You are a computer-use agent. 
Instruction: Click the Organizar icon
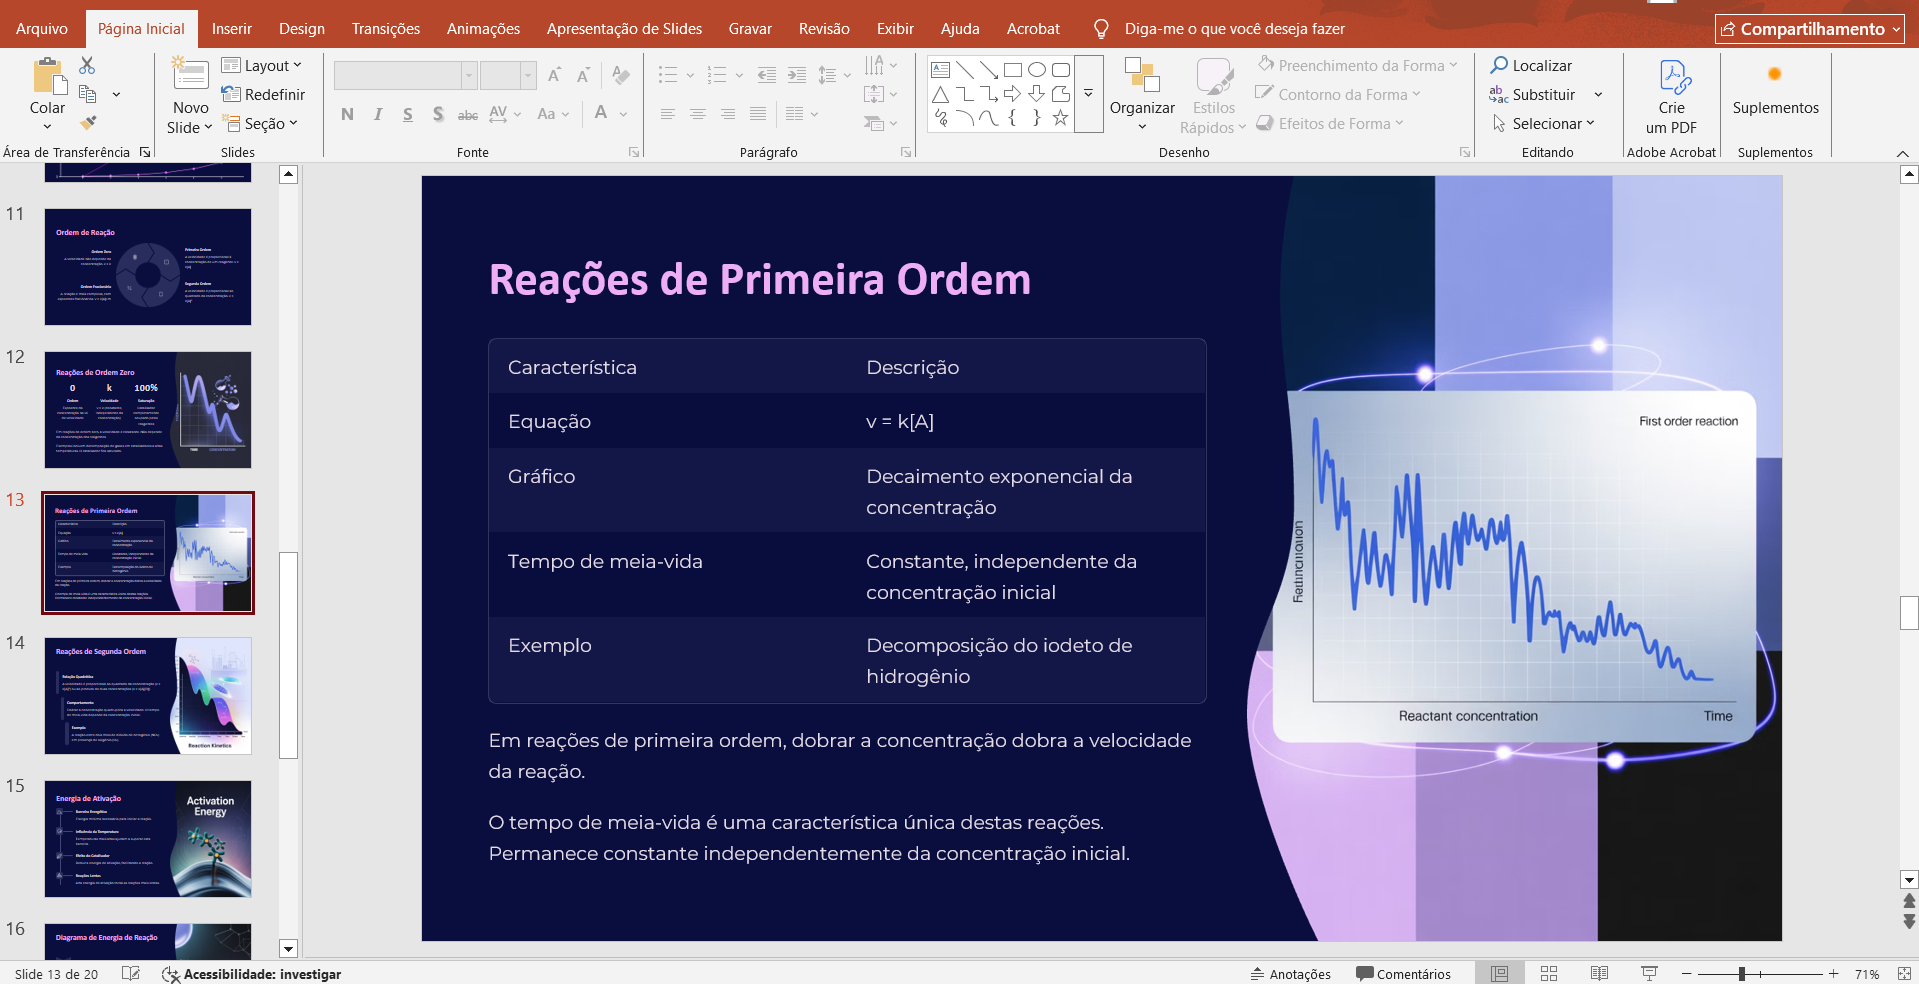[x=1142, y=75]
